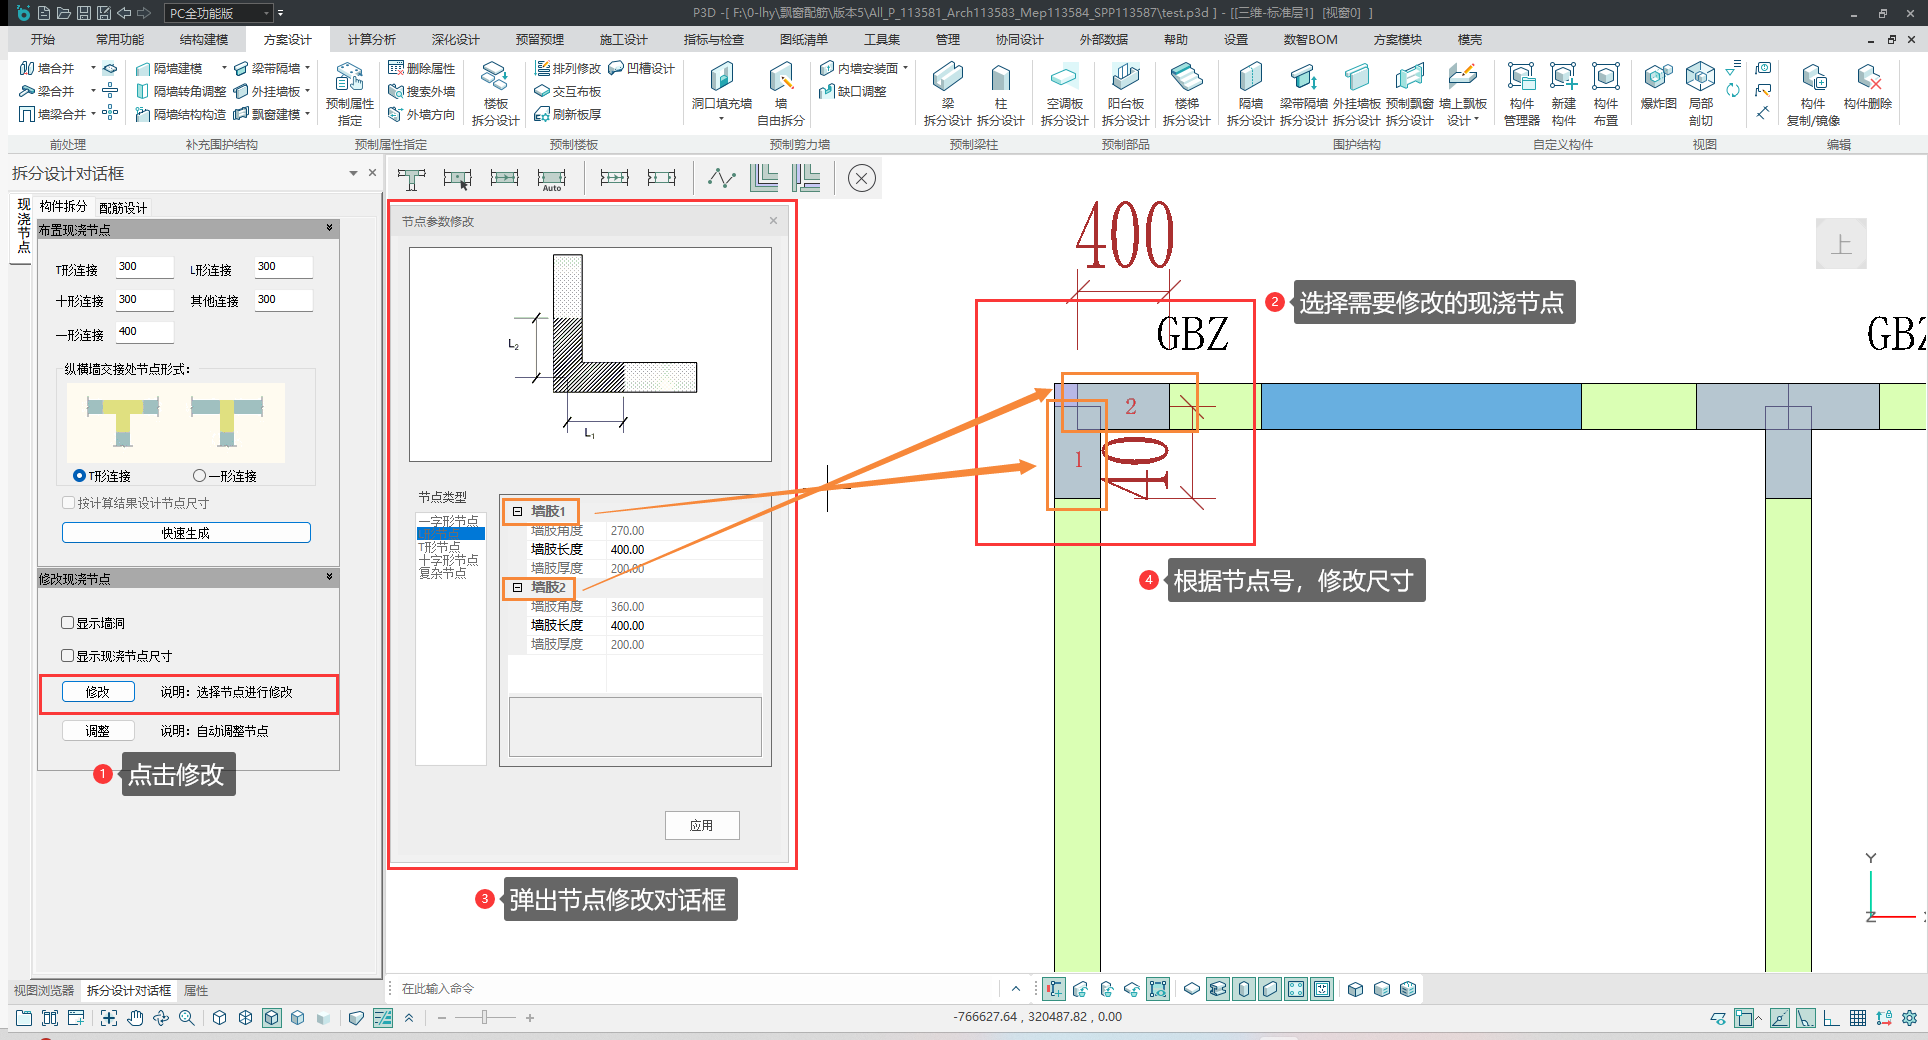
Task: Toggle 显示现浇节点尺寸 checkbox
Action: (x=68, y=656)
